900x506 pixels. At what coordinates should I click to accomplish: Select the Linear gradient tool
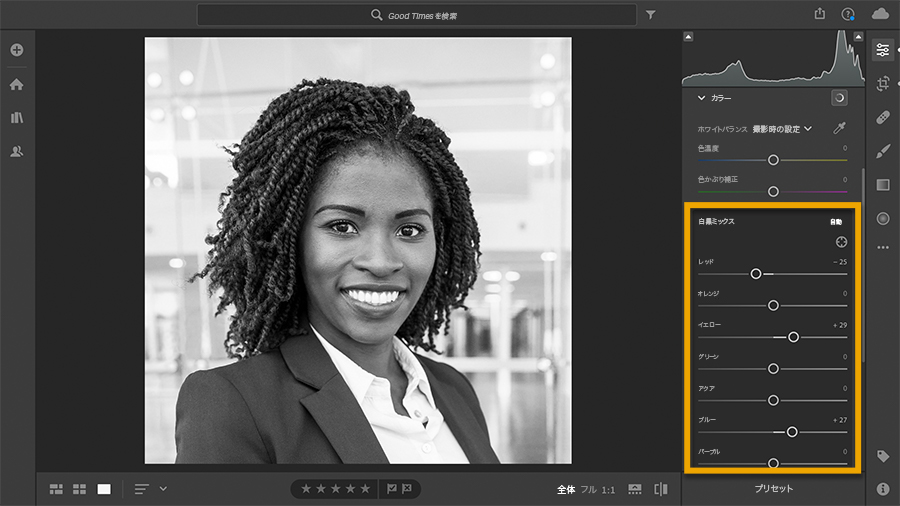[x=883, y=185]
